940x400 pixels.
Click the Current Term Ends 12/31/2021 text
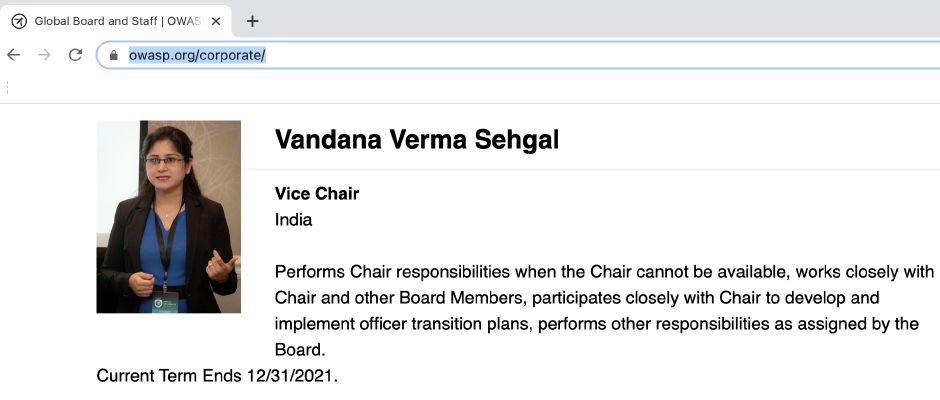(216, 377)
